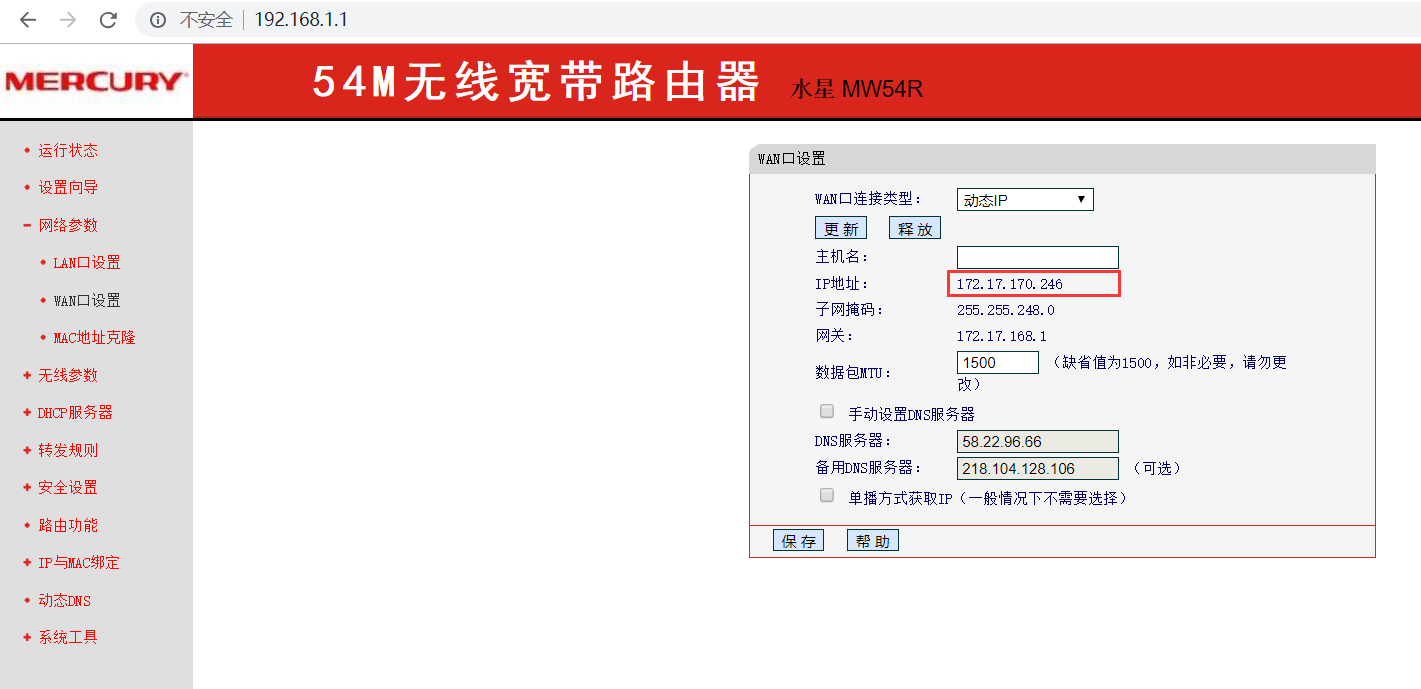This screenshot has height=689, width=1421.
Task: Expand the DHCP服务器 section
Action: click(75, 413)
